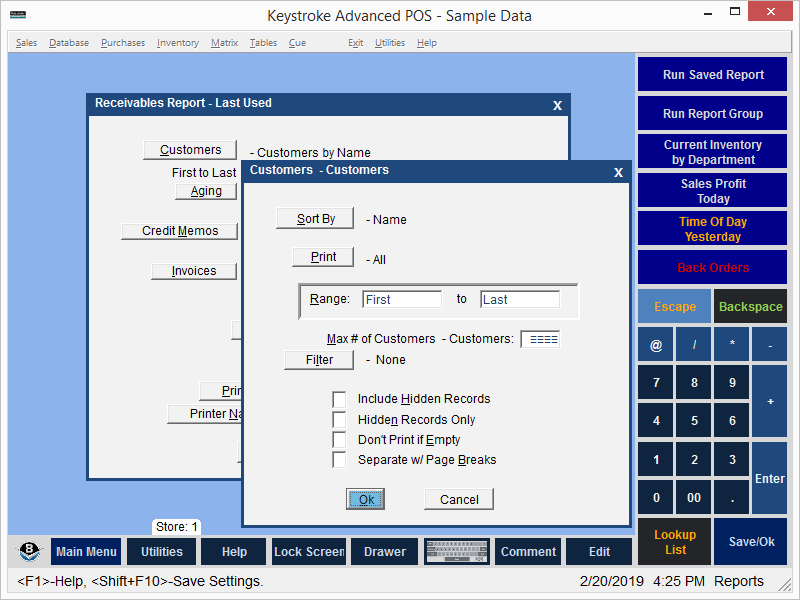Check Don't Print if Empty
The width and height of the screenshot is (800, 600).
(x=340, y=440)
